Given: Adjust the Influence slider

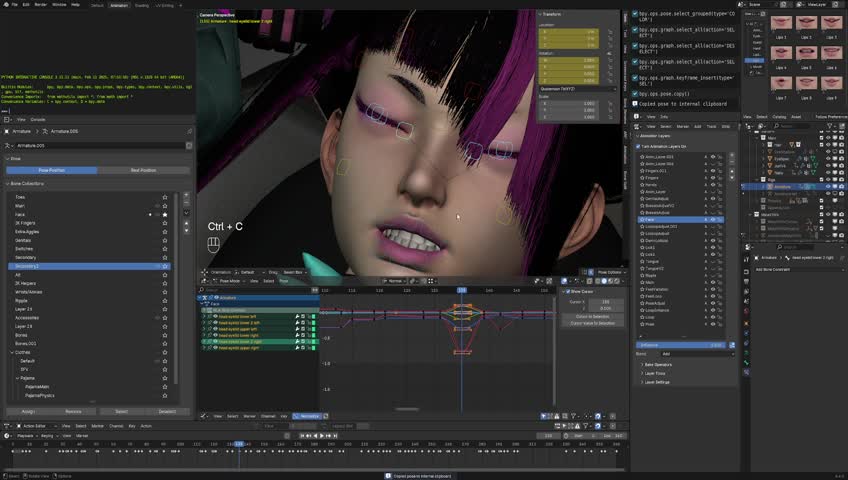Looking at the screenshot, I should [x=682, y=345].
